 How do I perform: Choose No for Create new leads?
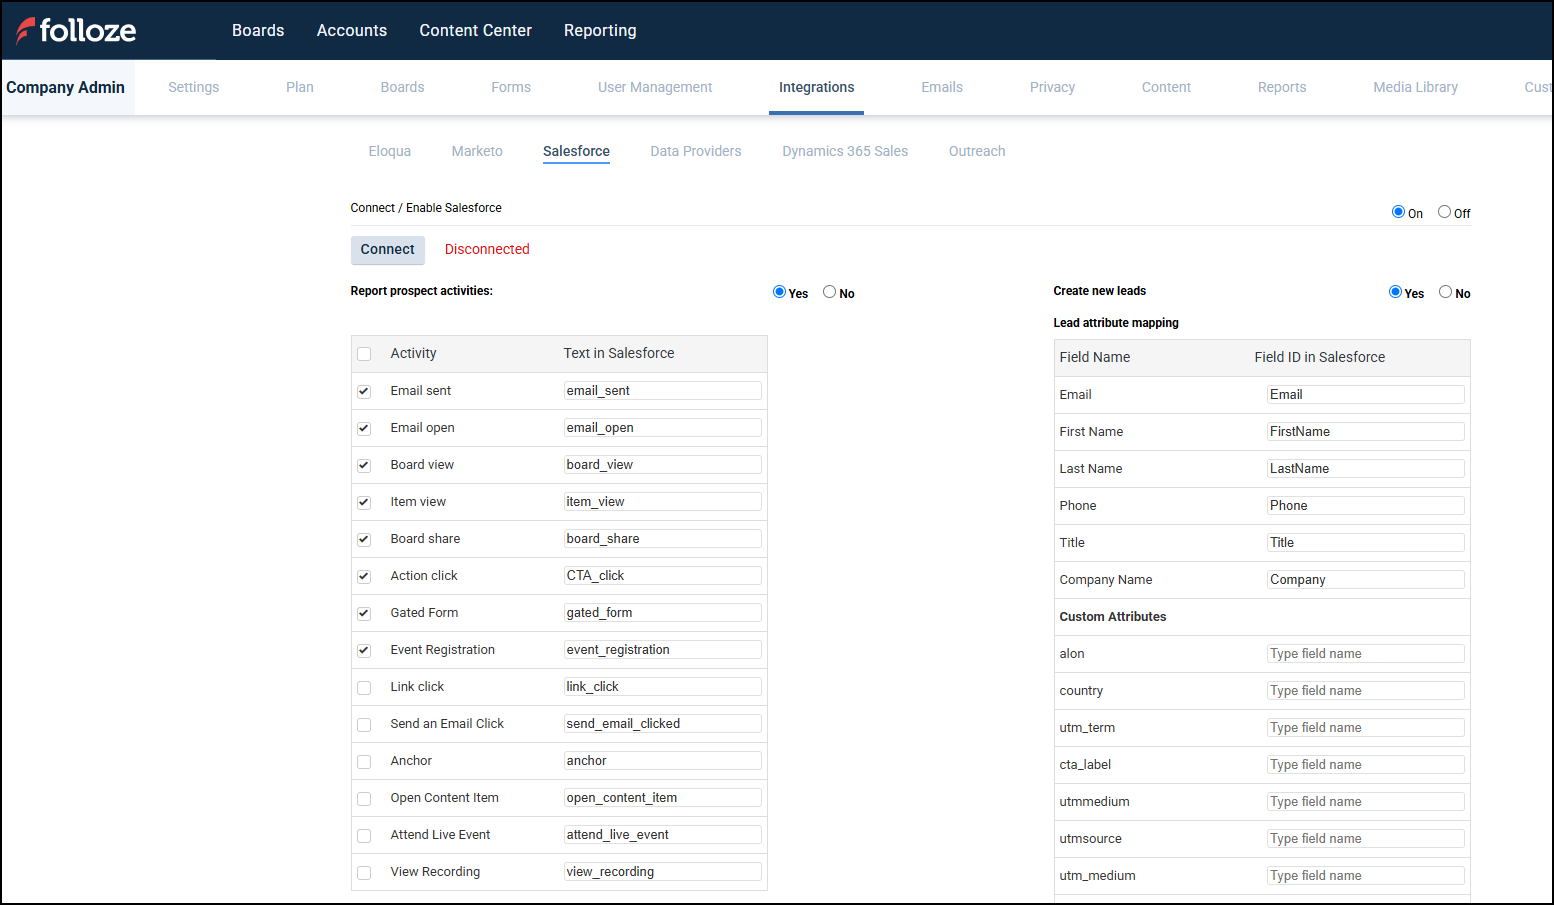[x=1445, y=292]
